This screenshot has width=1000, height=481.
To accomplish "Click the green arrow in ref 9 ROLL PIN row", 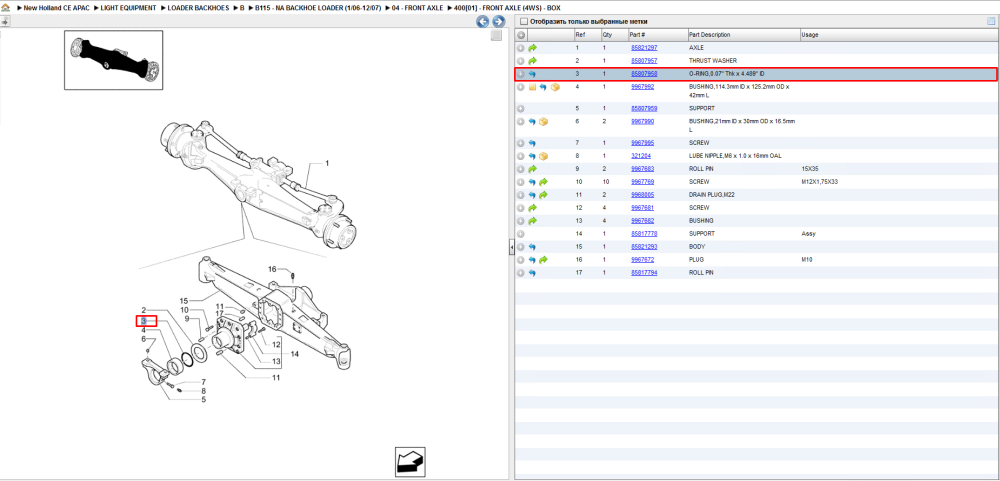I will (533, 169).
